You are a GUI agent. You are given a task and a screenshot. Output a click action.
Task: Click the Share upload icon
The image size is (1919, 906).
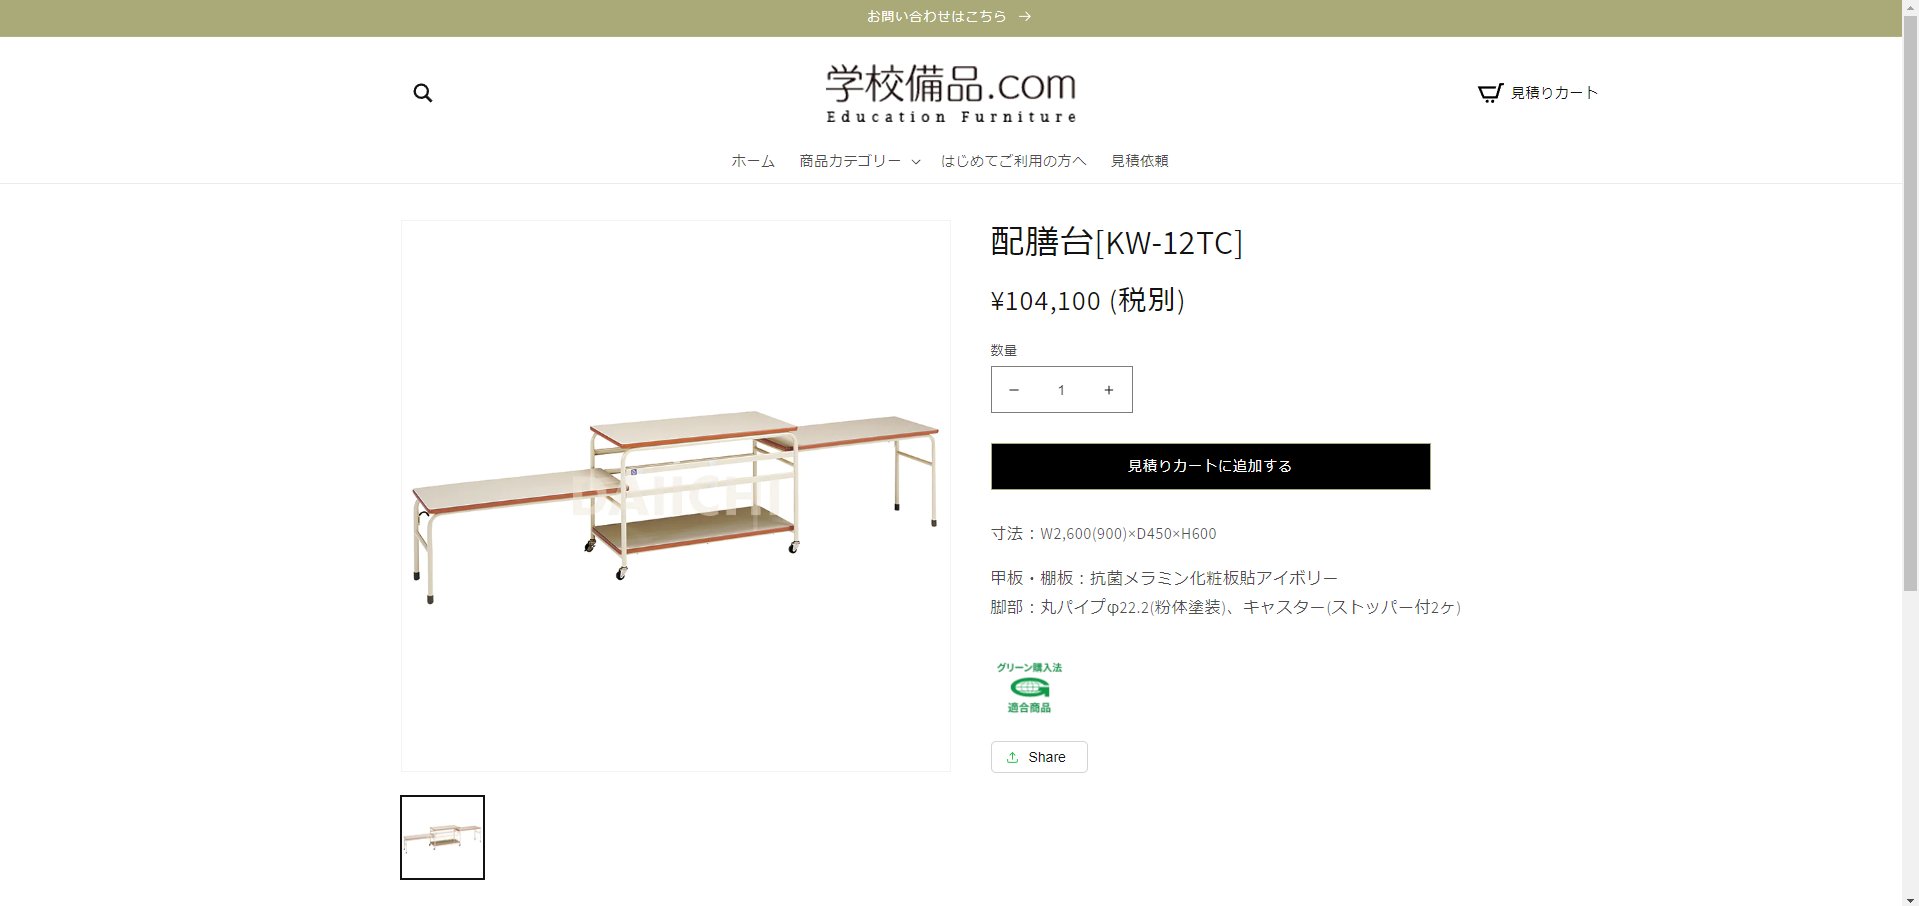[x=1012, y=757]
